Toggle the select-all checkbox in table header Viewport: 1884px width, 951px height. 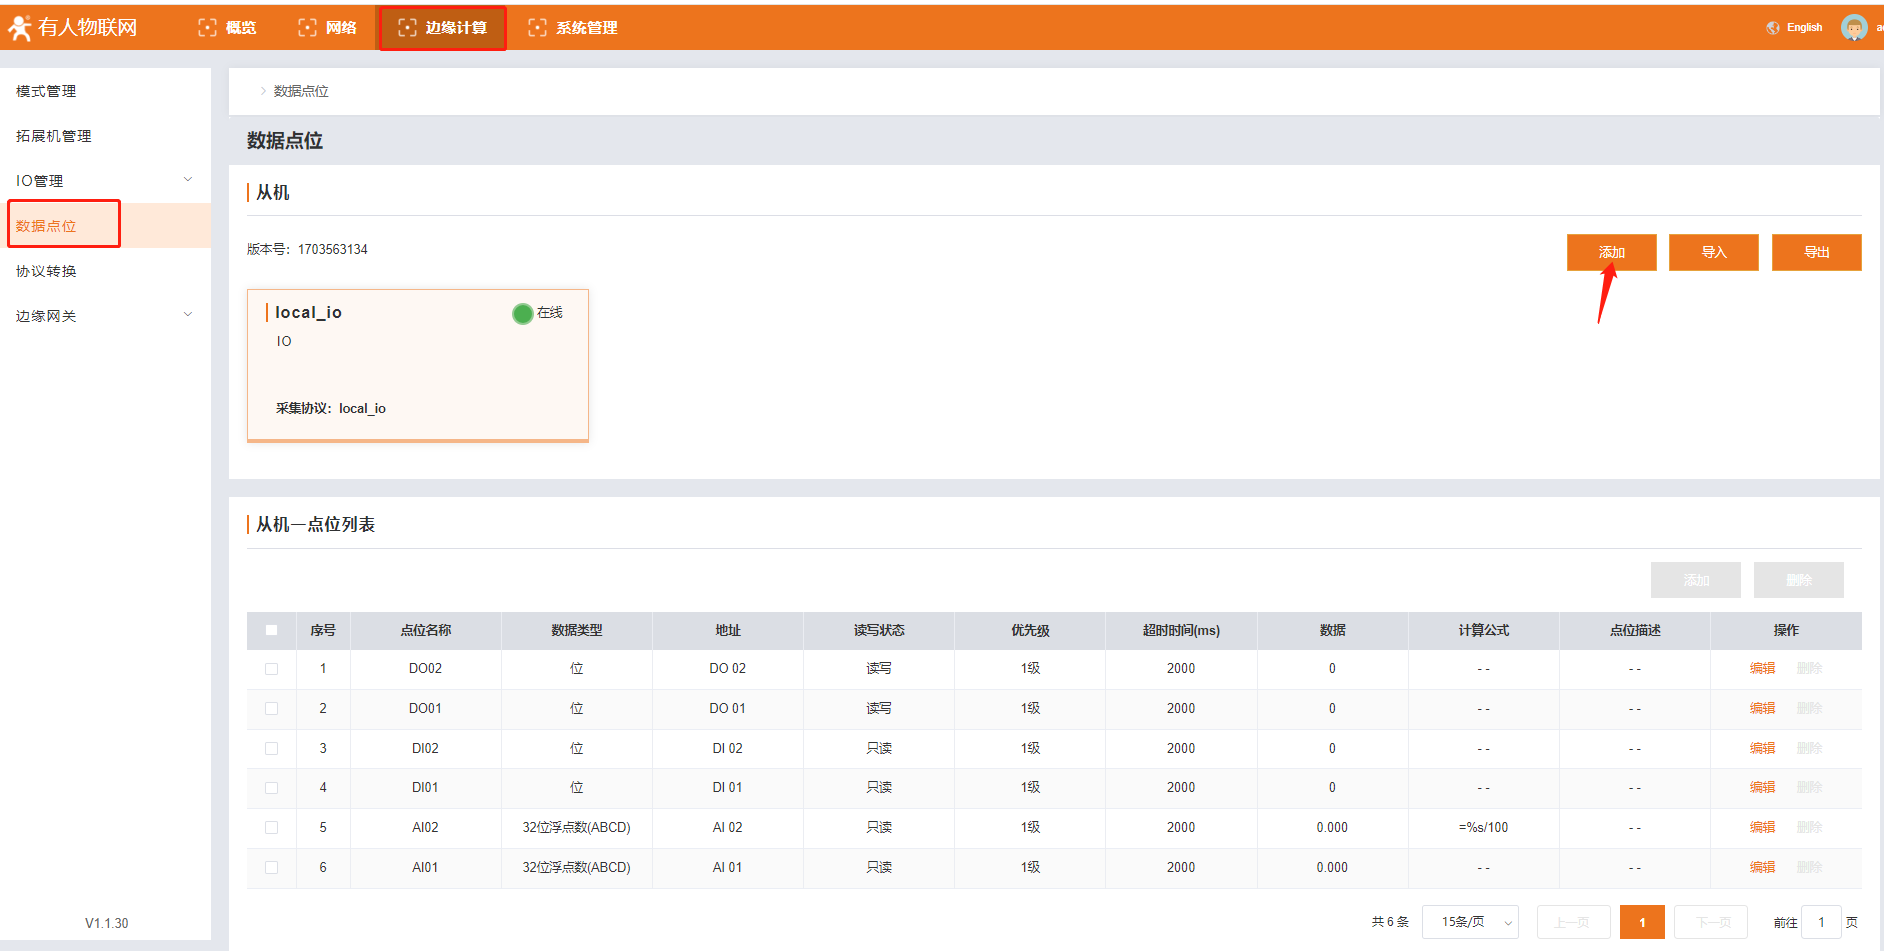[271, 630]
